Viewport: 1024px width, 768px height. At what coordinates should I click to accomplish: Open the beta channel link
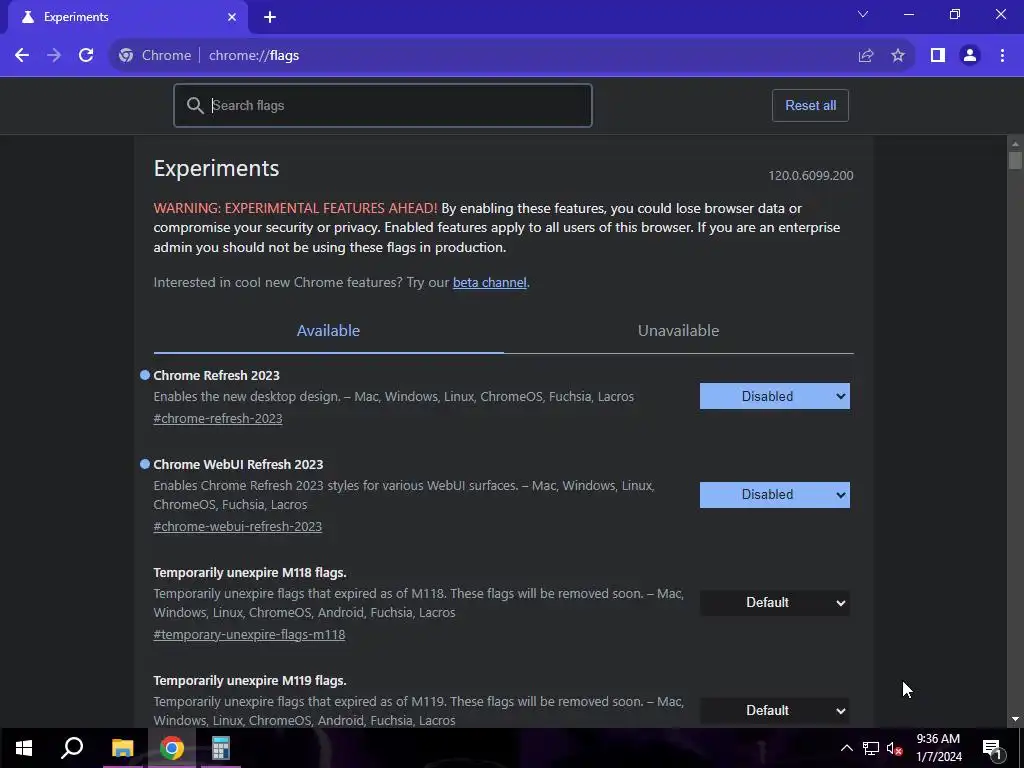[x=490, y=283]
